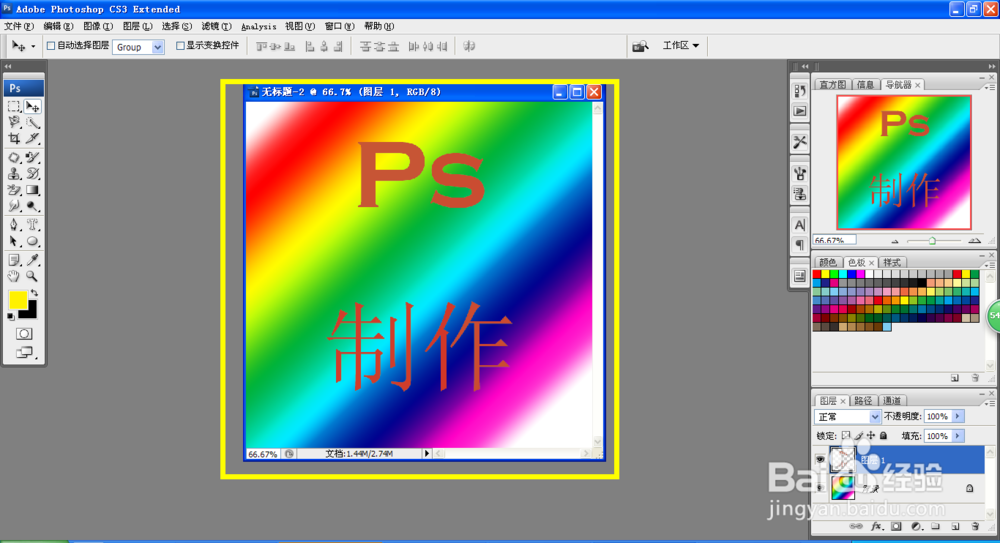Viewport: 1000px width, 543px height.
Task: Select the Crop tool
Action: [x=14, y=138]
